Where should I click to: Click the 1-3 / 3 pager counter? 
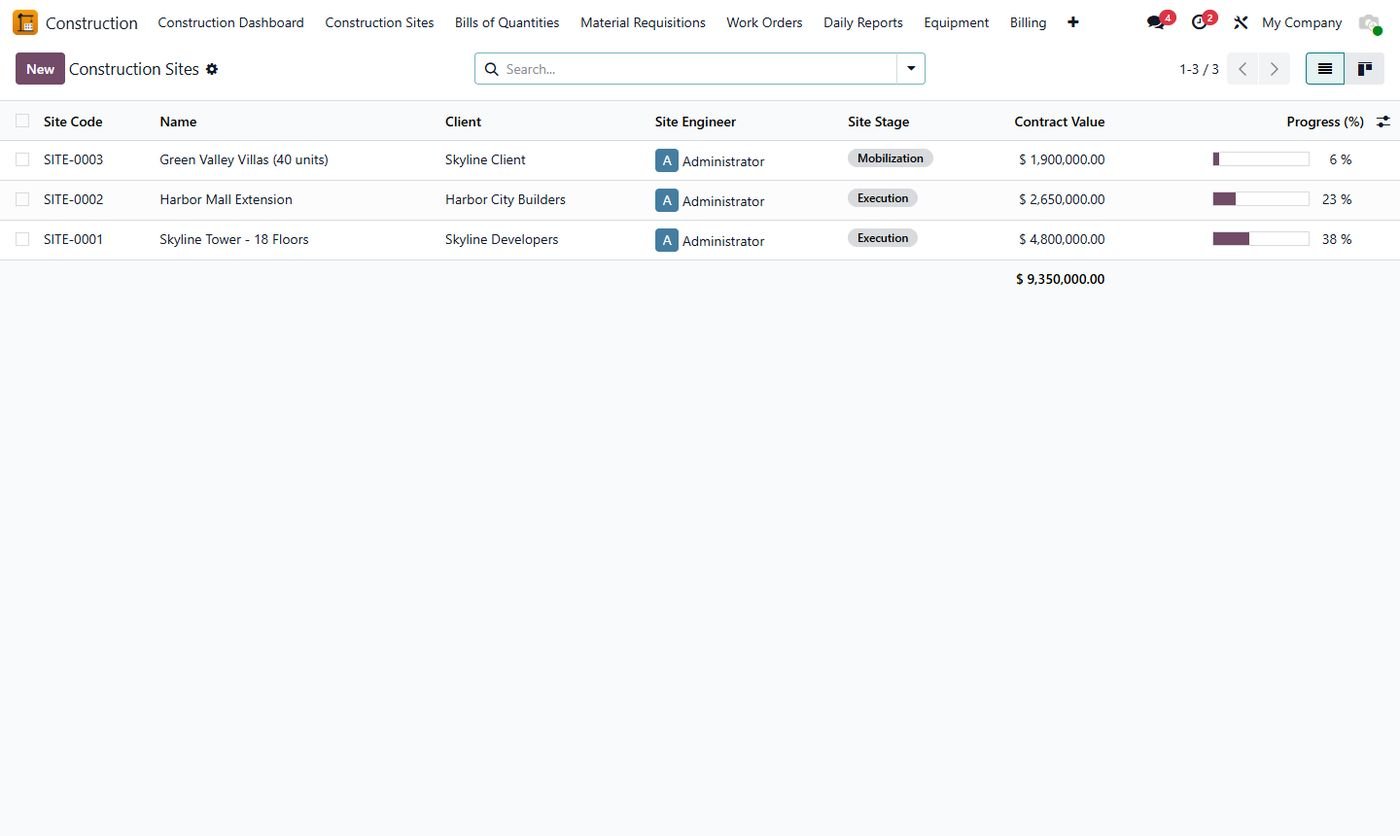click(1199, 69)
